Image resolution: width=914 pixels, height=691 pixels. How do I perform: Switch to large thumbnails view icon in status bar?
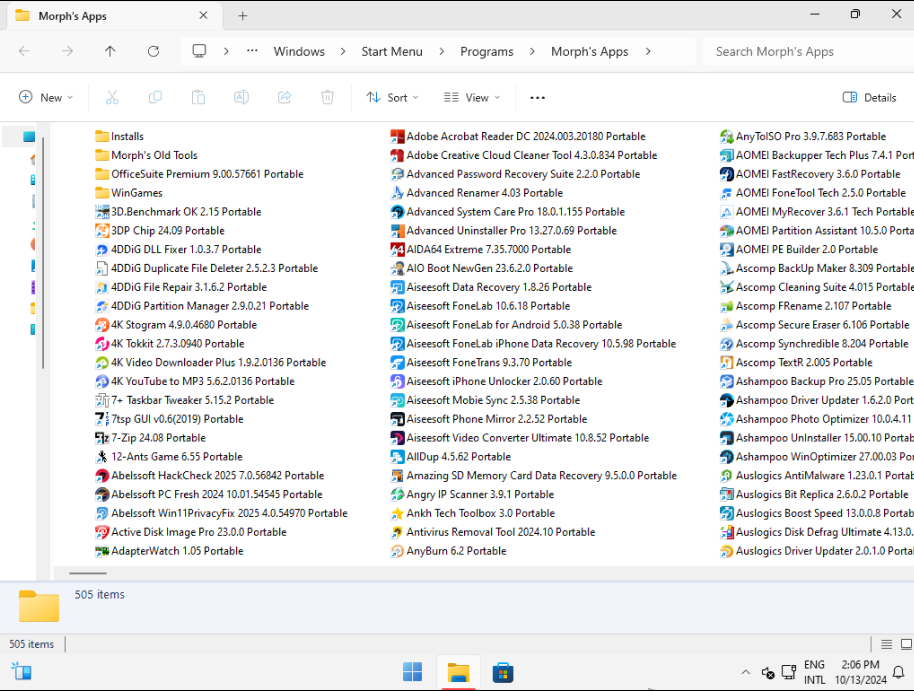point(906,644)
